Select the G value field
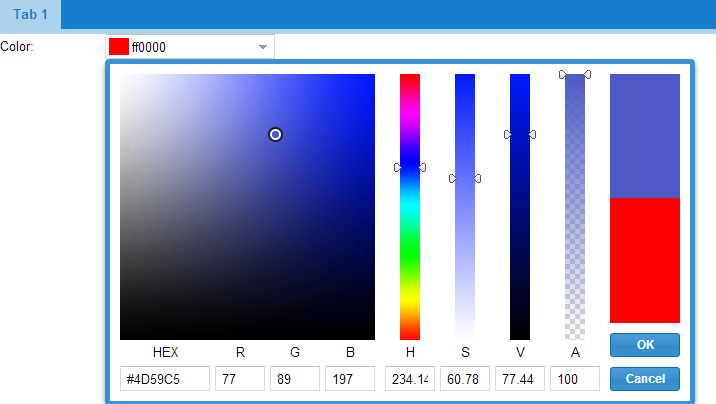Viewport: 716px width, 404px height. 295,379
